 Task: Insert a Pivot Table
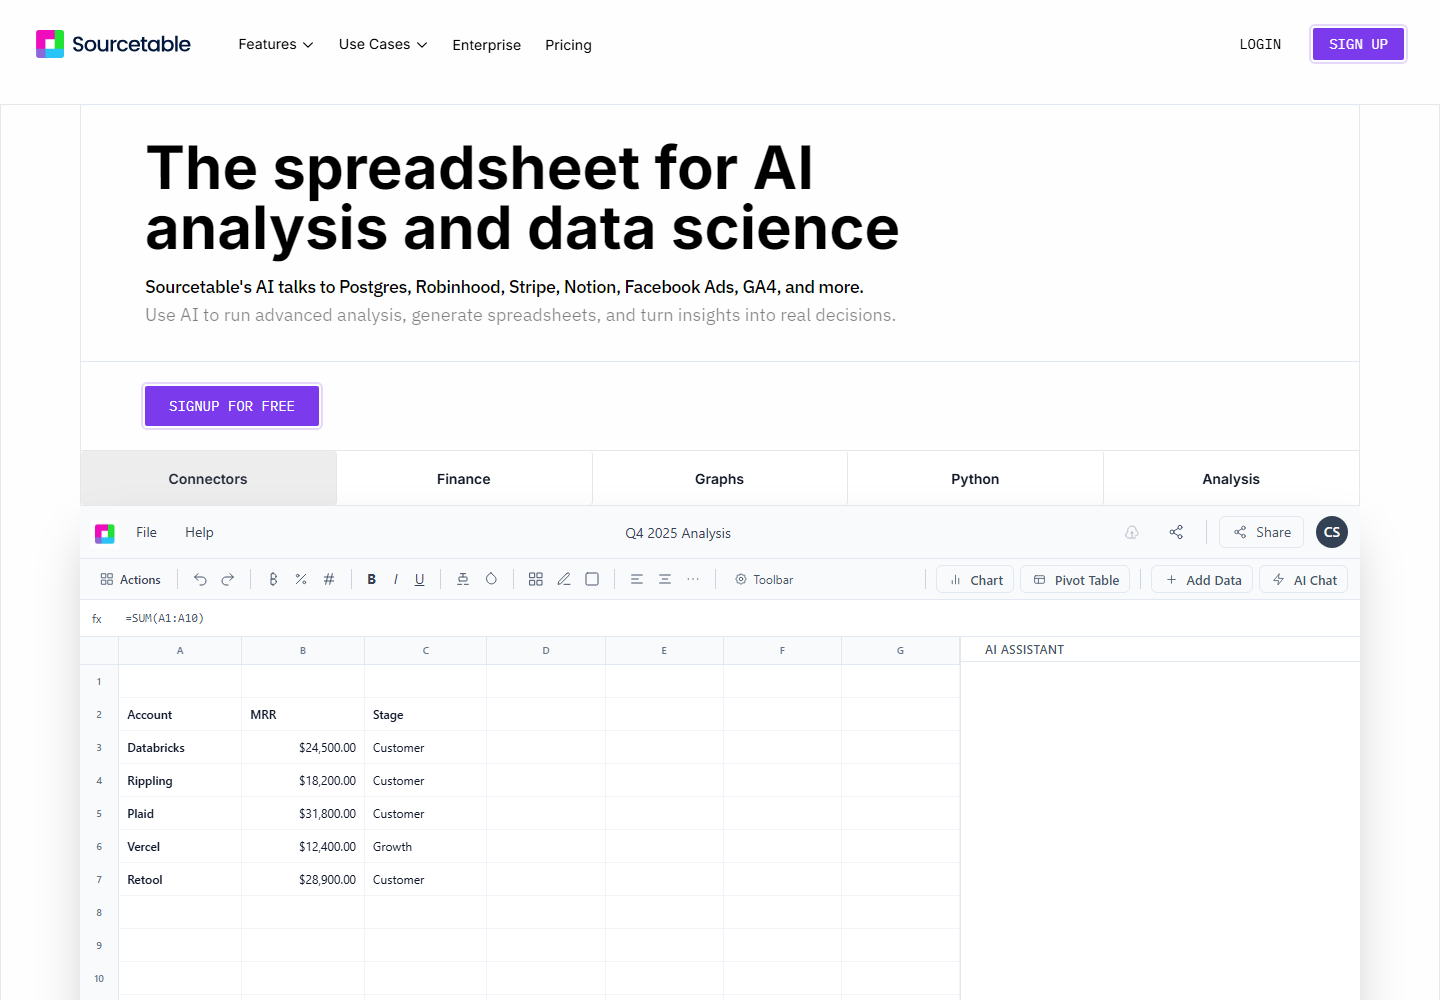pyautogui.click(x=1075, y=580)
